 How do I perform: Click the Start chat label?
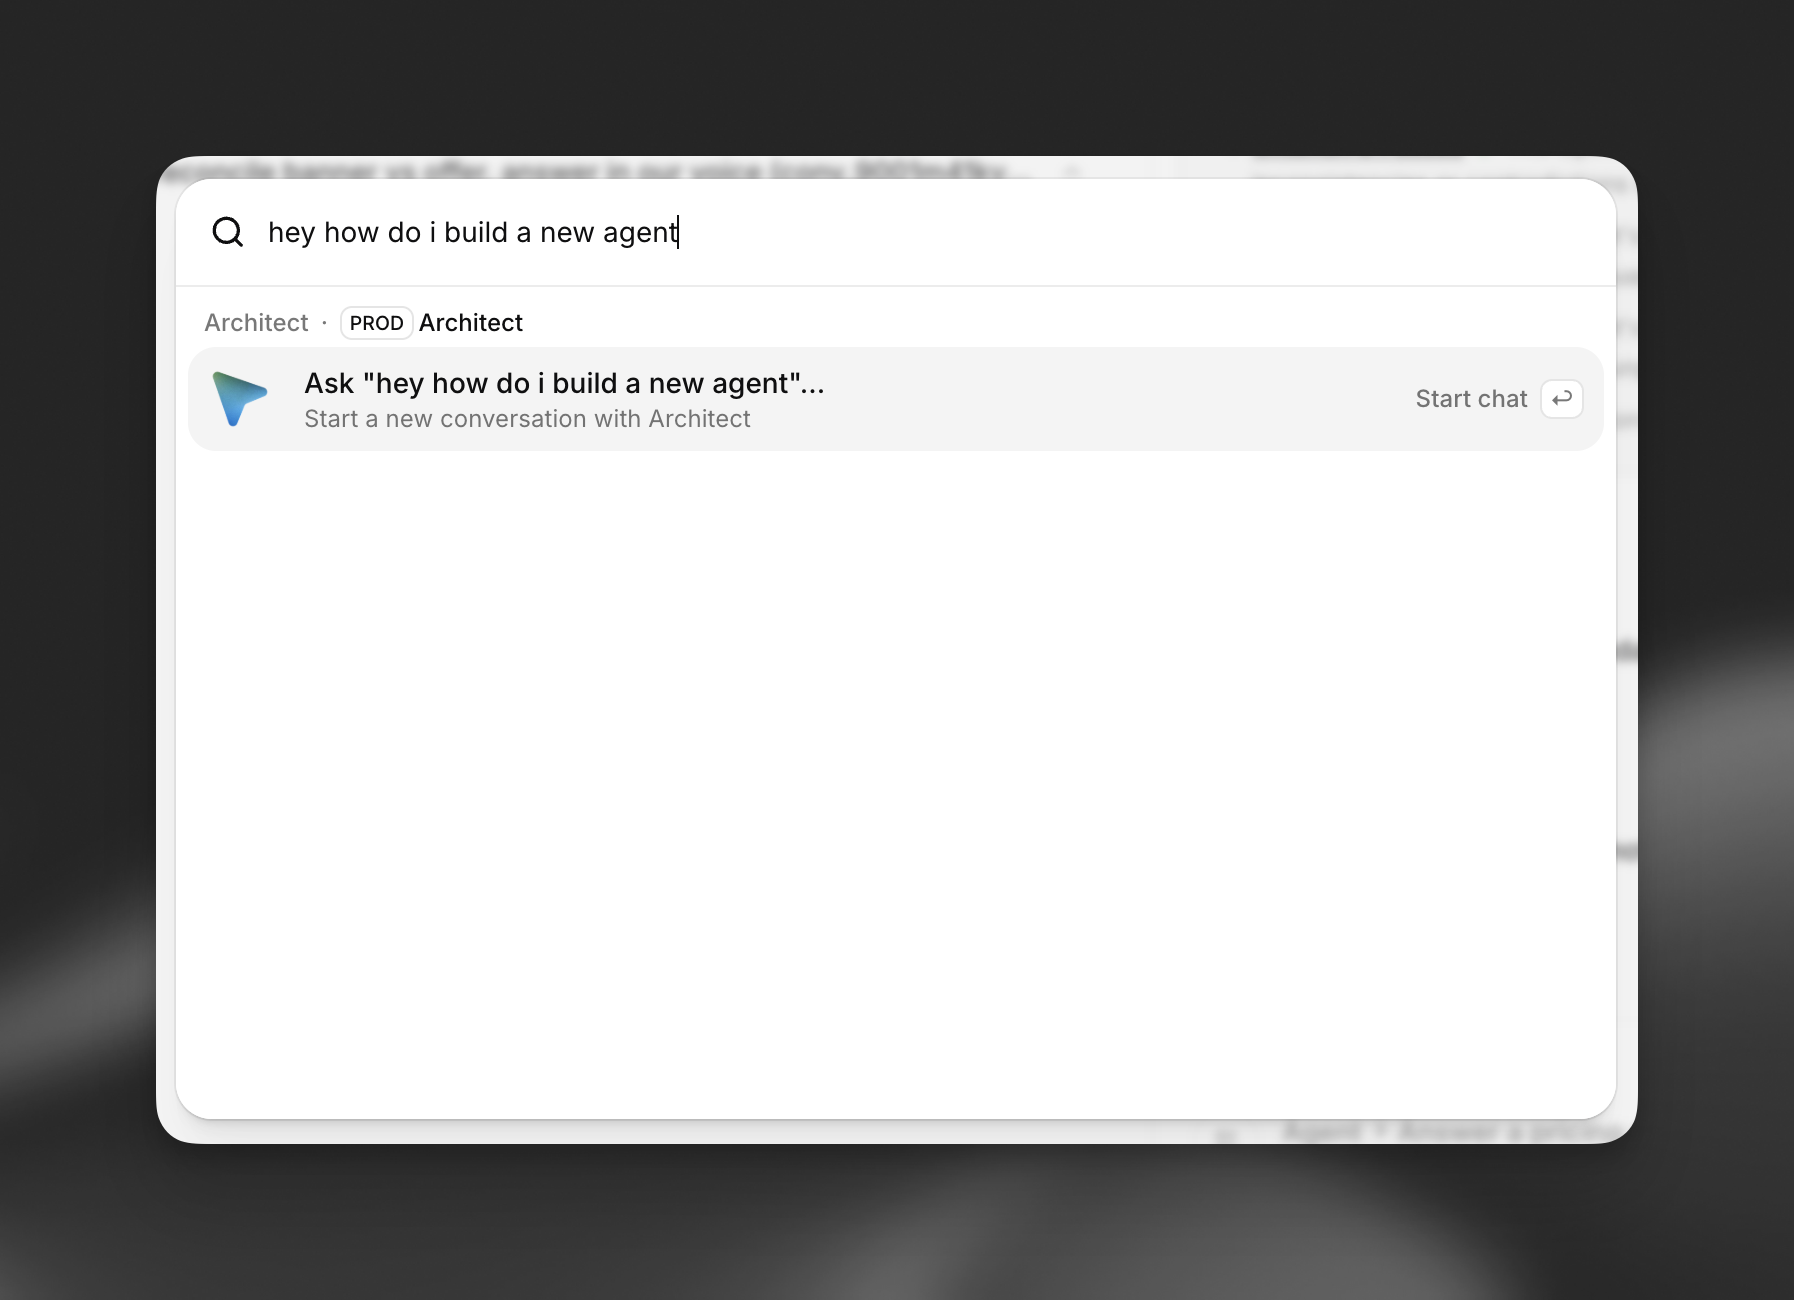tap(1471, 399)
